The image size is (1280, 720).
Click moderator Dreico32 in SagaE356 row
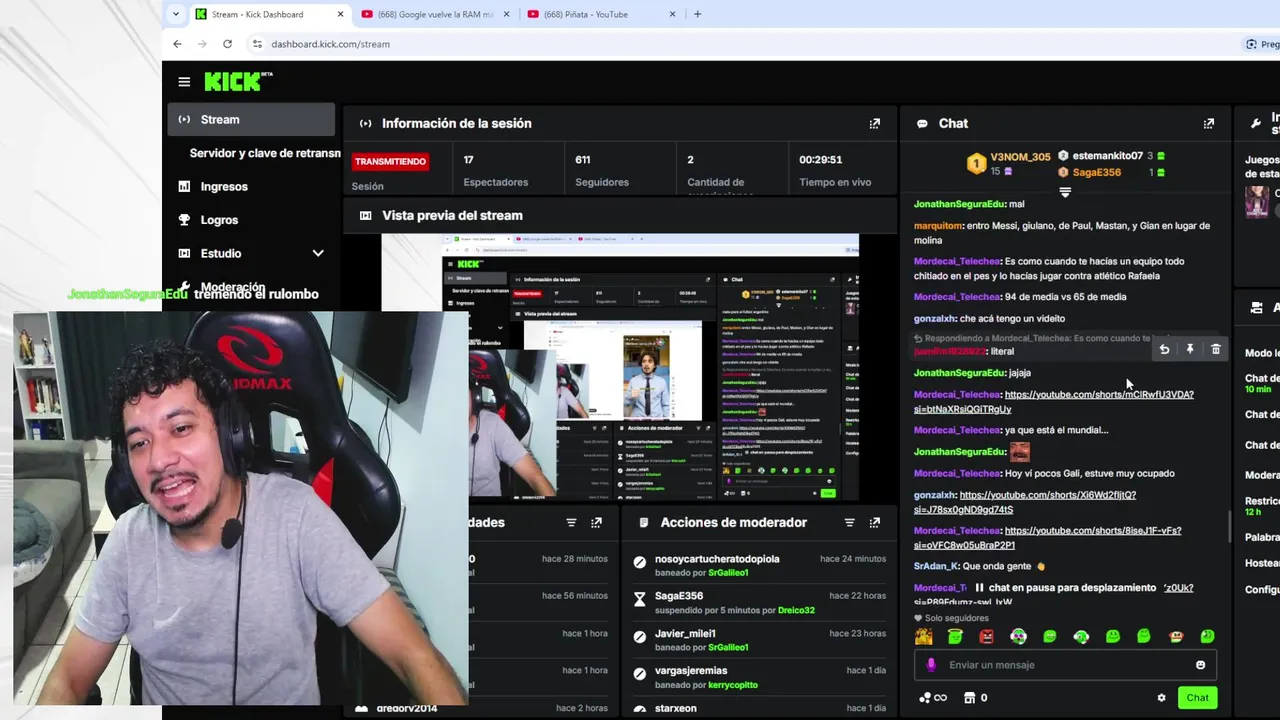tap(796, 610)
